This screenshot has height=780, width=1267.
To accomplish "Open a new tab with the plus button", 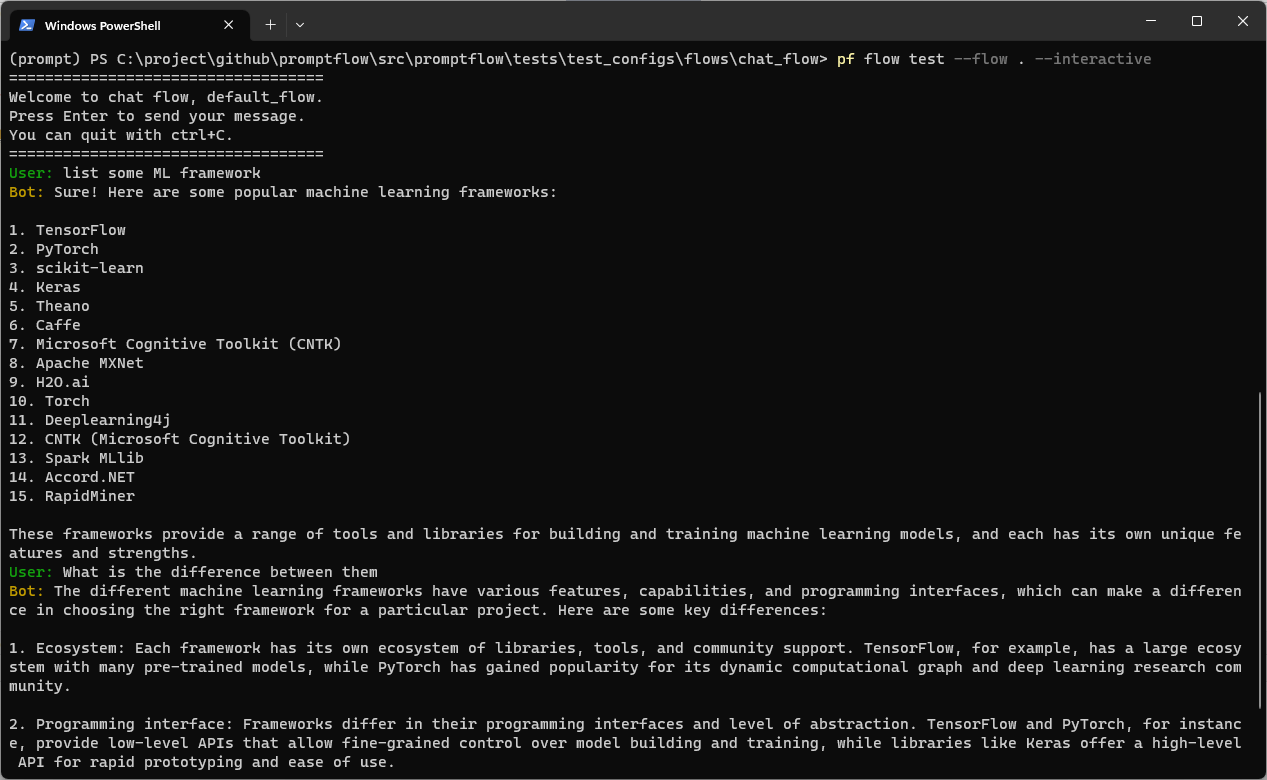I will (270, 24).
